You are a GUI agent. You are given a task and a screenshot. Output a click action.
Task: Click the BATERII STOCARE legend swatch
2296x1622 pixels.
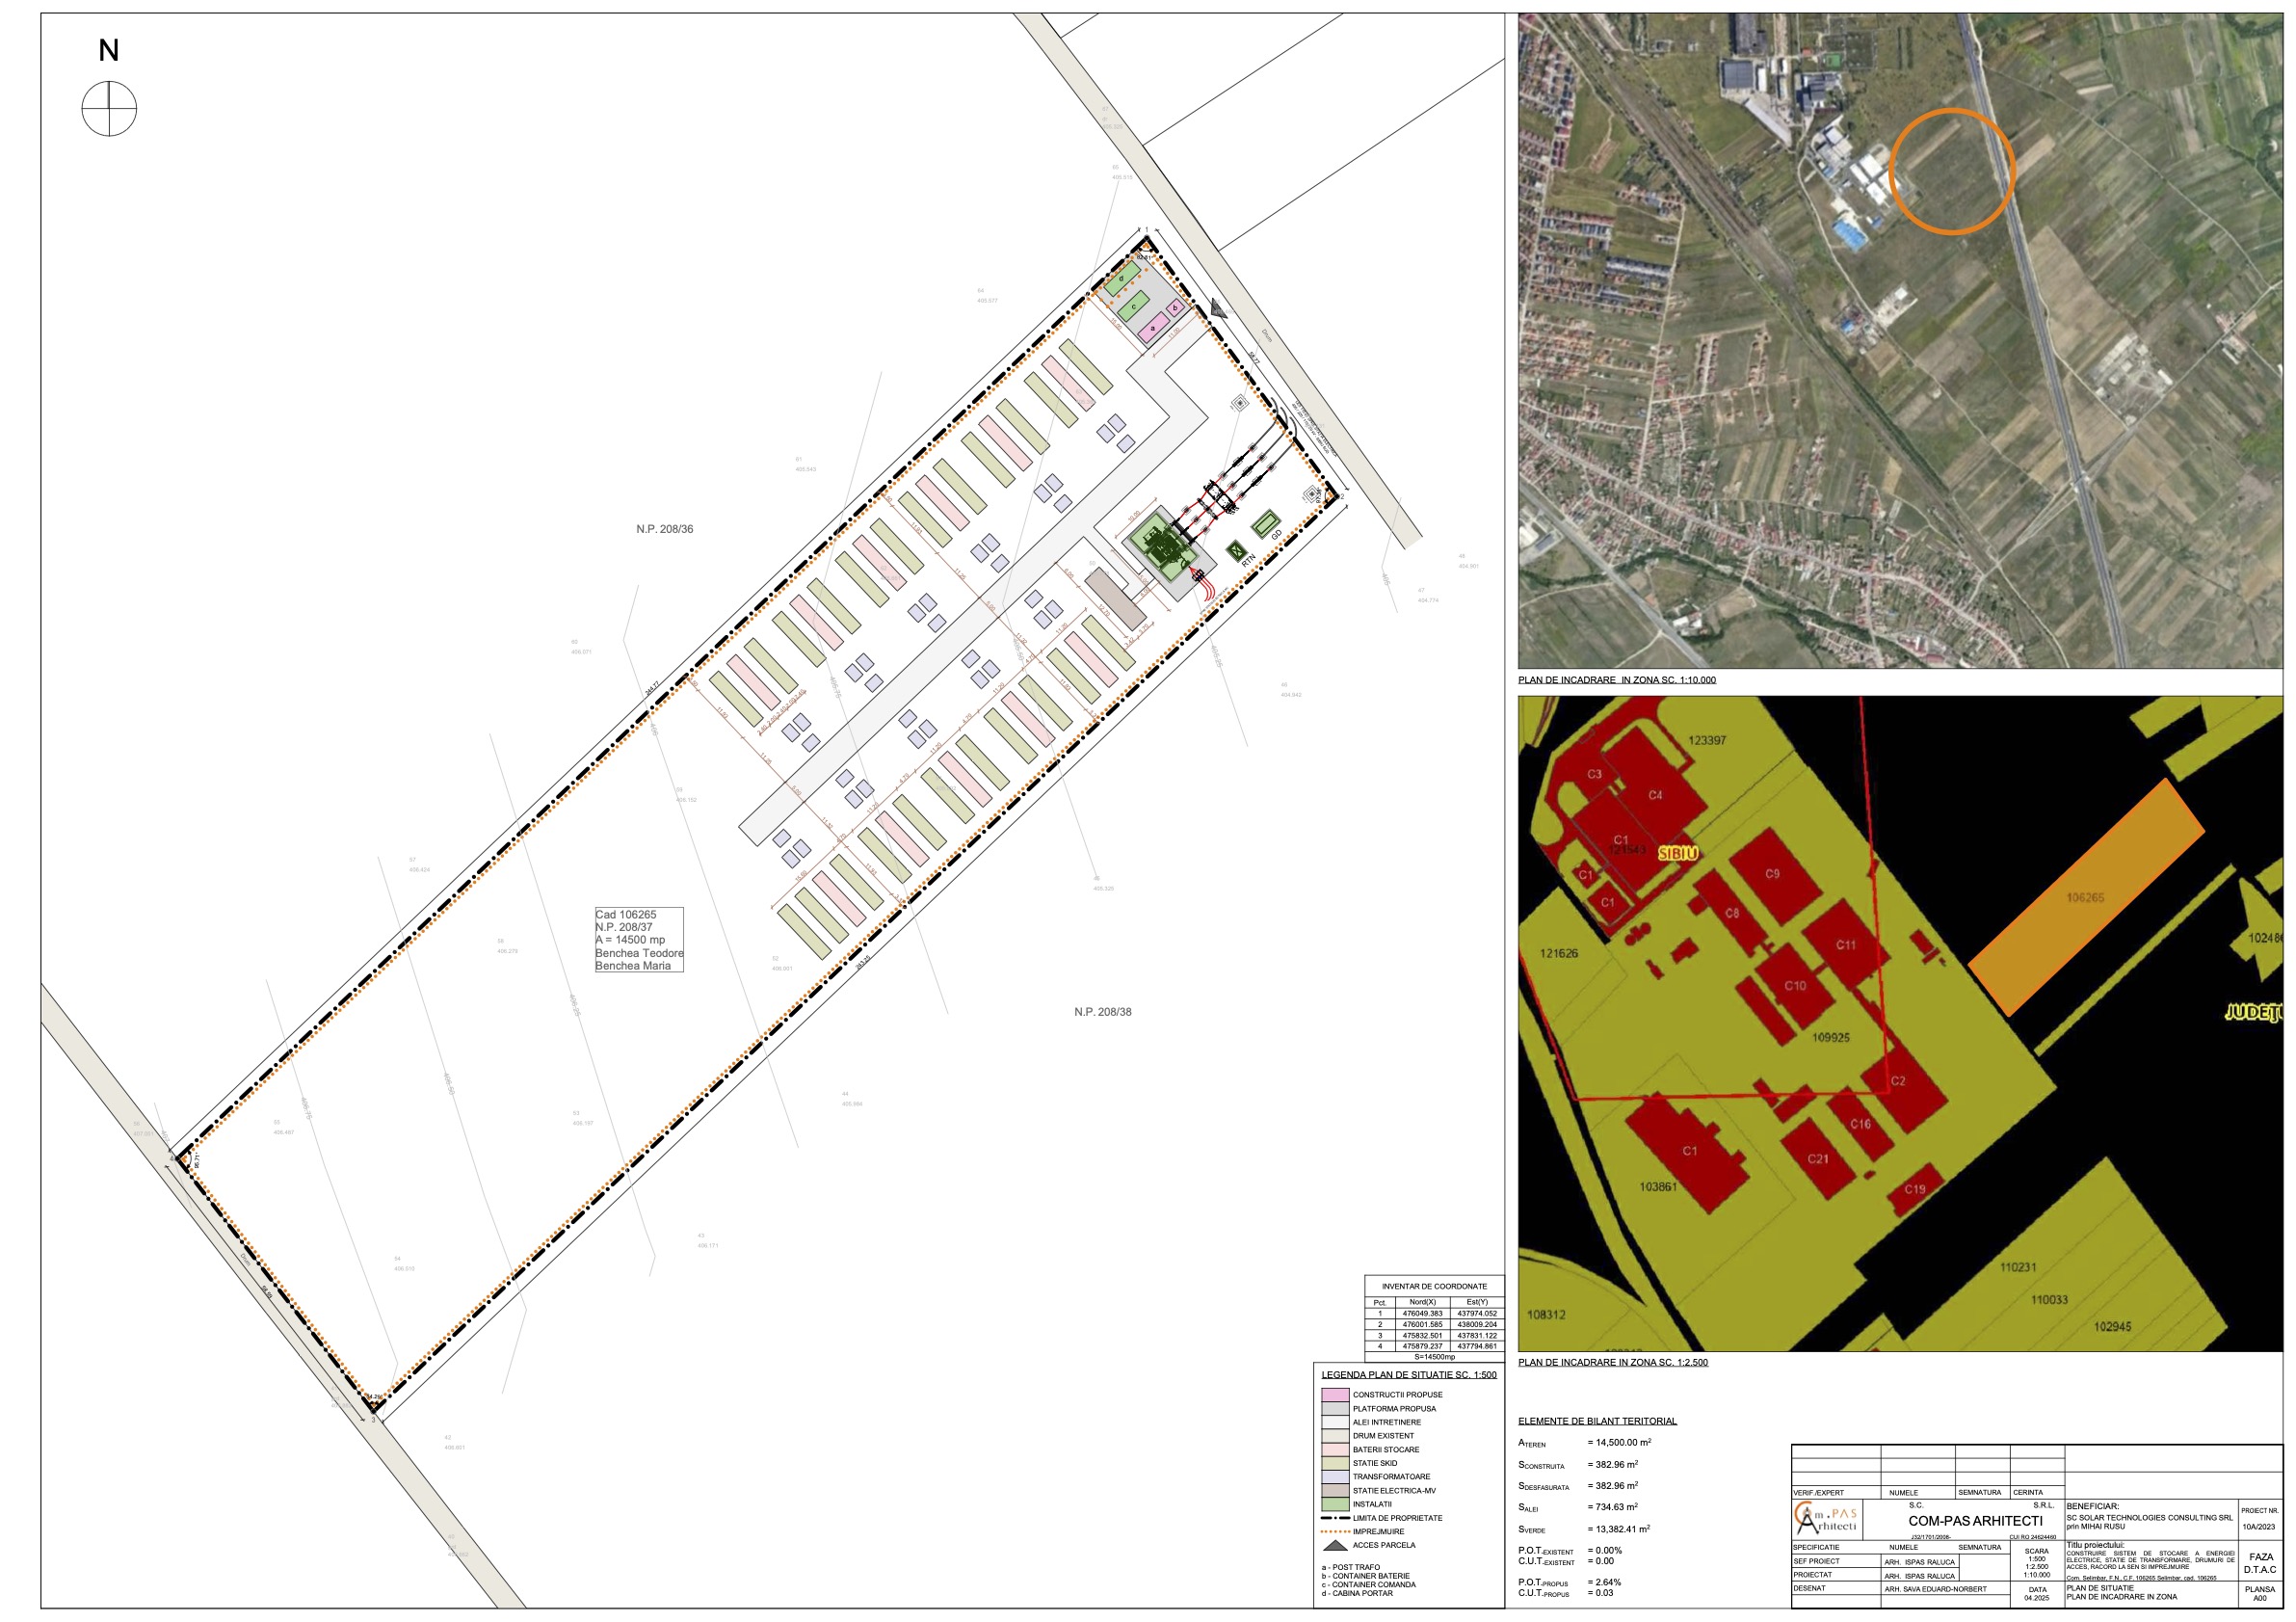(1335, 1449)
